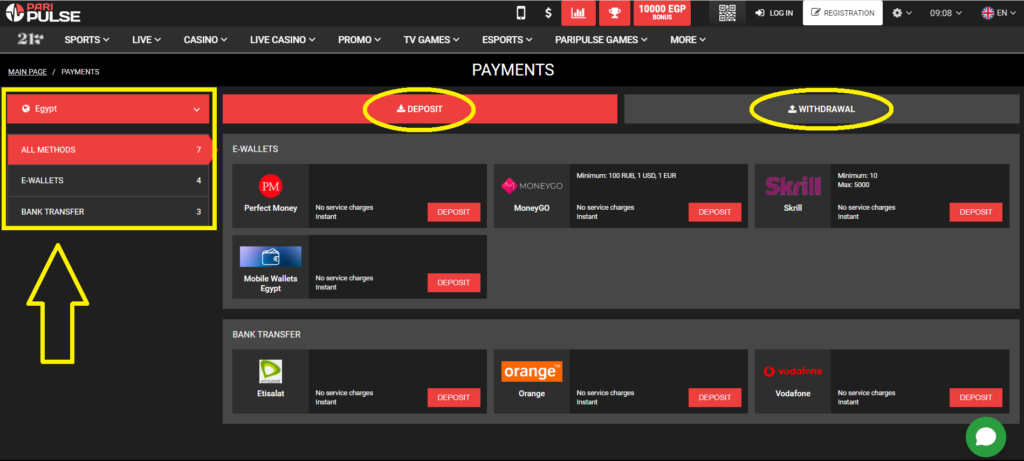Click the Registration button

coord(842,13)
